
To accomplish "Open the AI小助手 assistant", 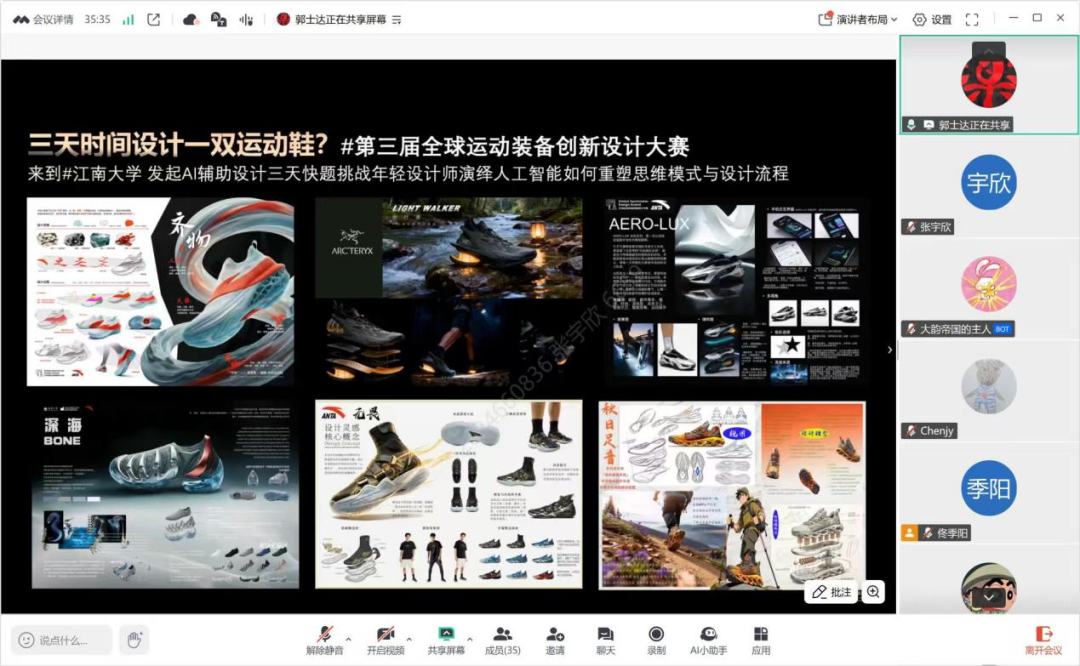I will pyautogui.click(x=708, y=637).
